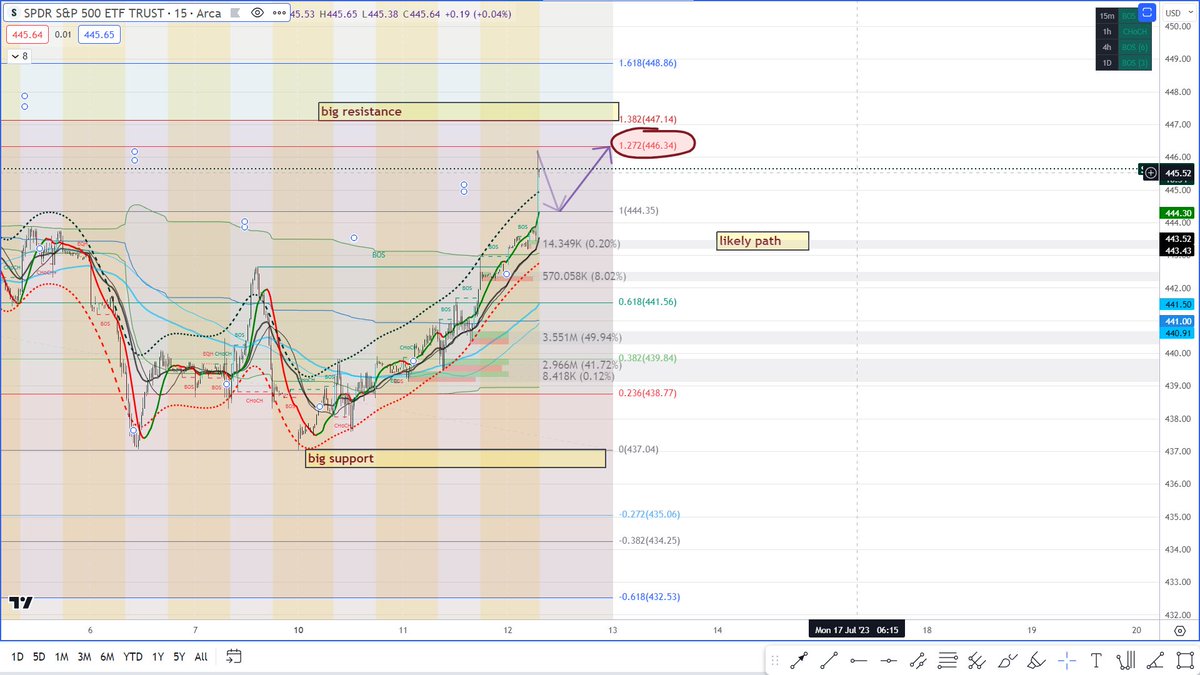Click the 1.382(447.14) Fib label
This screenshot has height=675, width=1200.
pyautogui.click(x=650, y=118)
